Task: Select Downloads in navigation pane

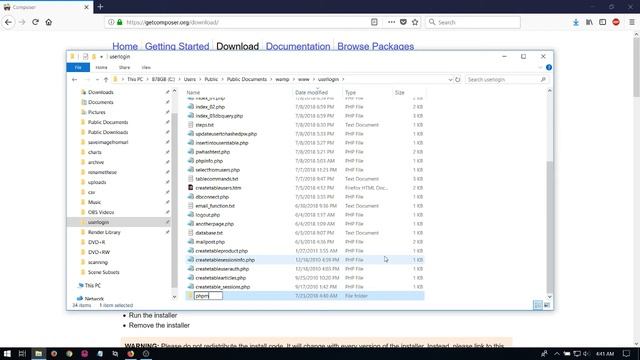Action: 100,92
